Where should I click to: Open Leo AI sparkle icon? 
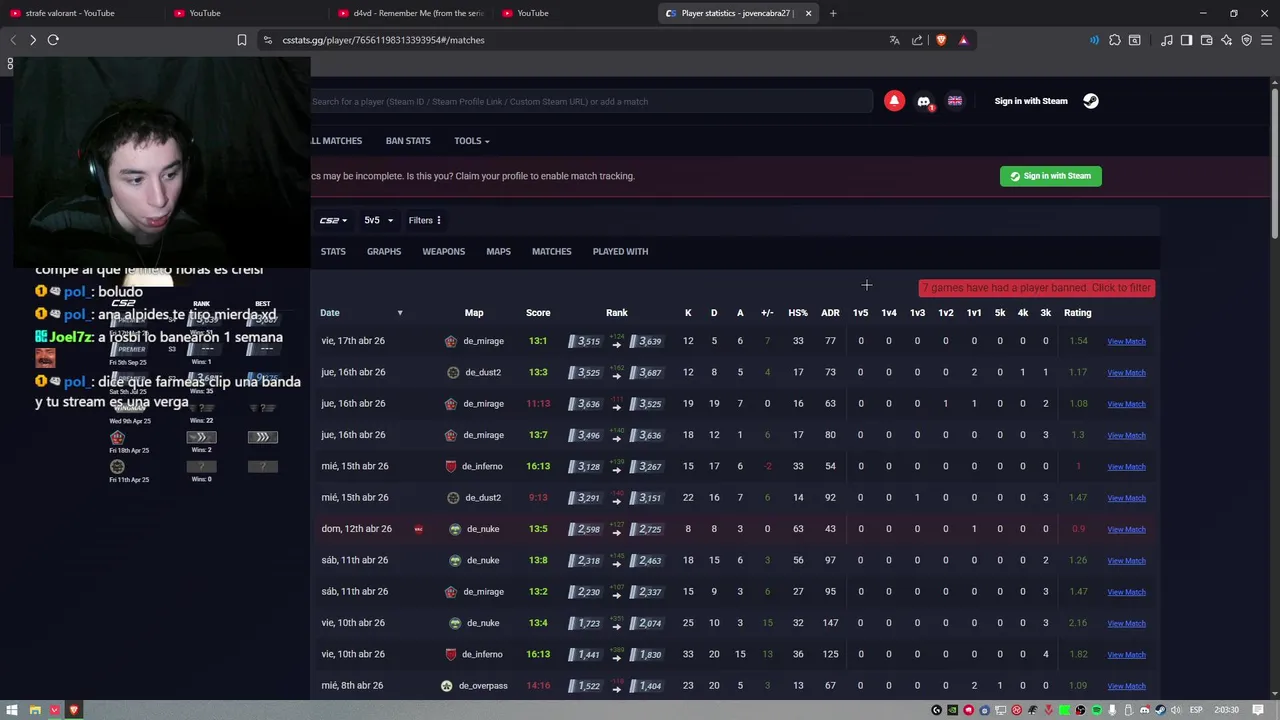tap(1227, 40)
